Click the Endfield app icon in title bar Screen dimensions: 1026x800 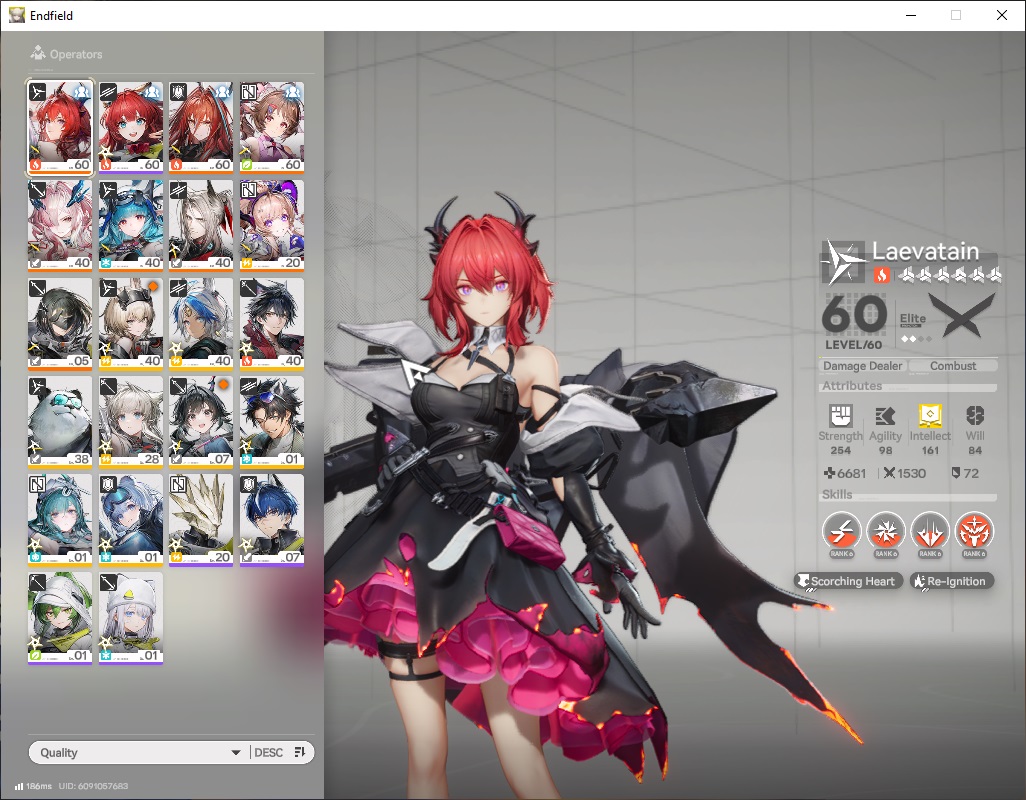(16, 15)
